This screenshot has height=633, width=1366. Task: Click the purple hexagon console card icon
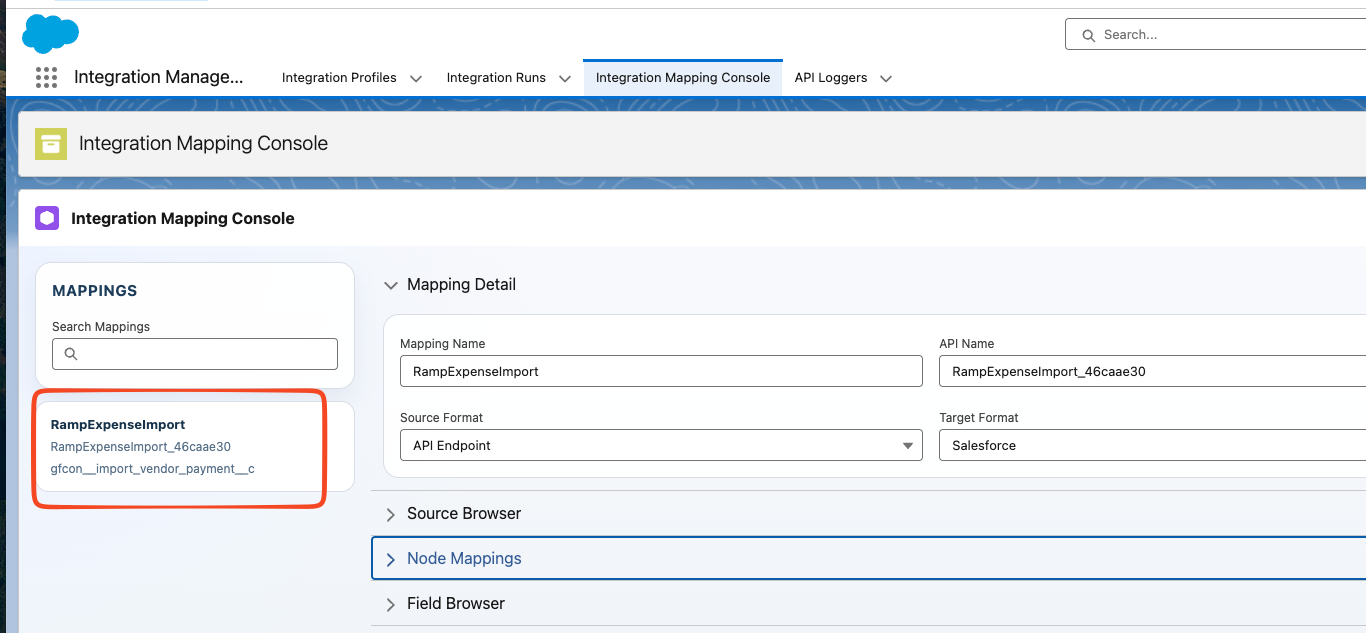point(47,218)
